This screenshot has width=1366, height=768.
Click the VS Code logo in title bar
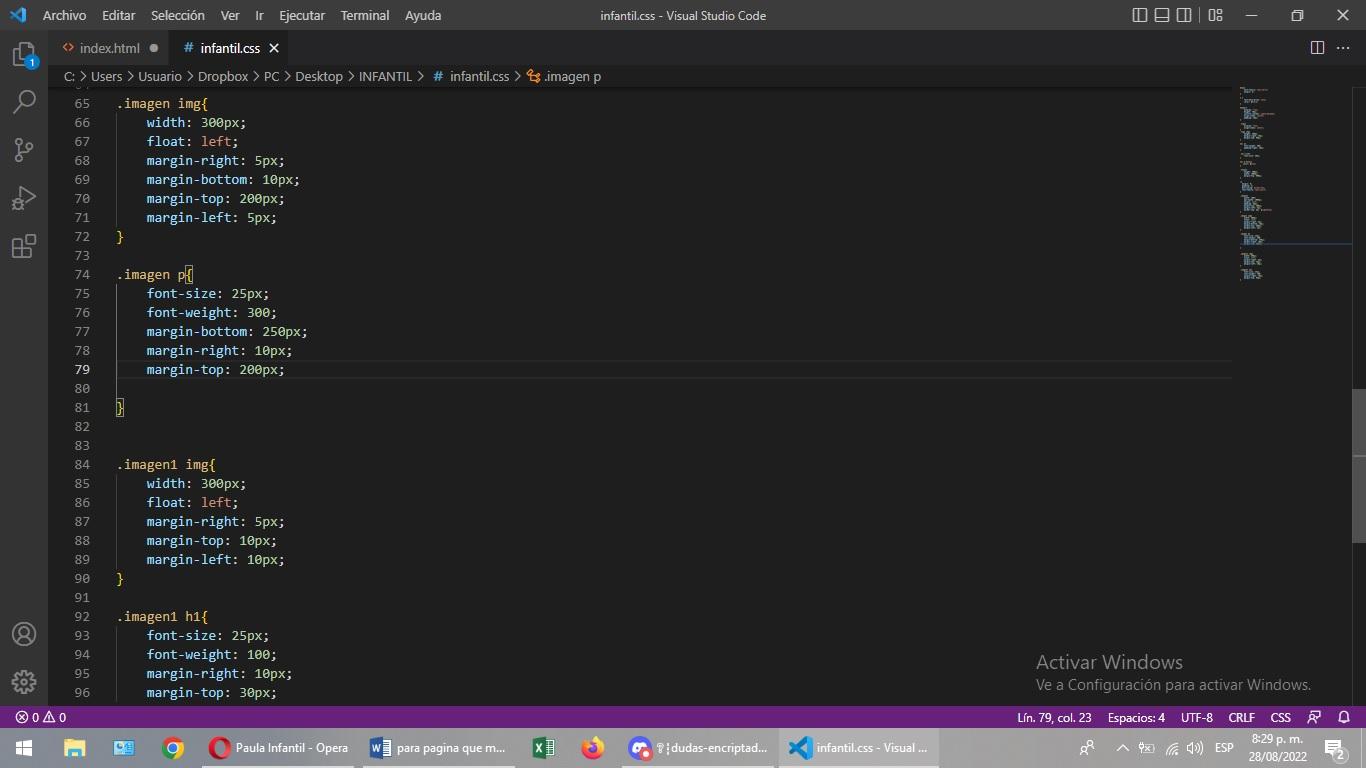[x=17, y=15]
